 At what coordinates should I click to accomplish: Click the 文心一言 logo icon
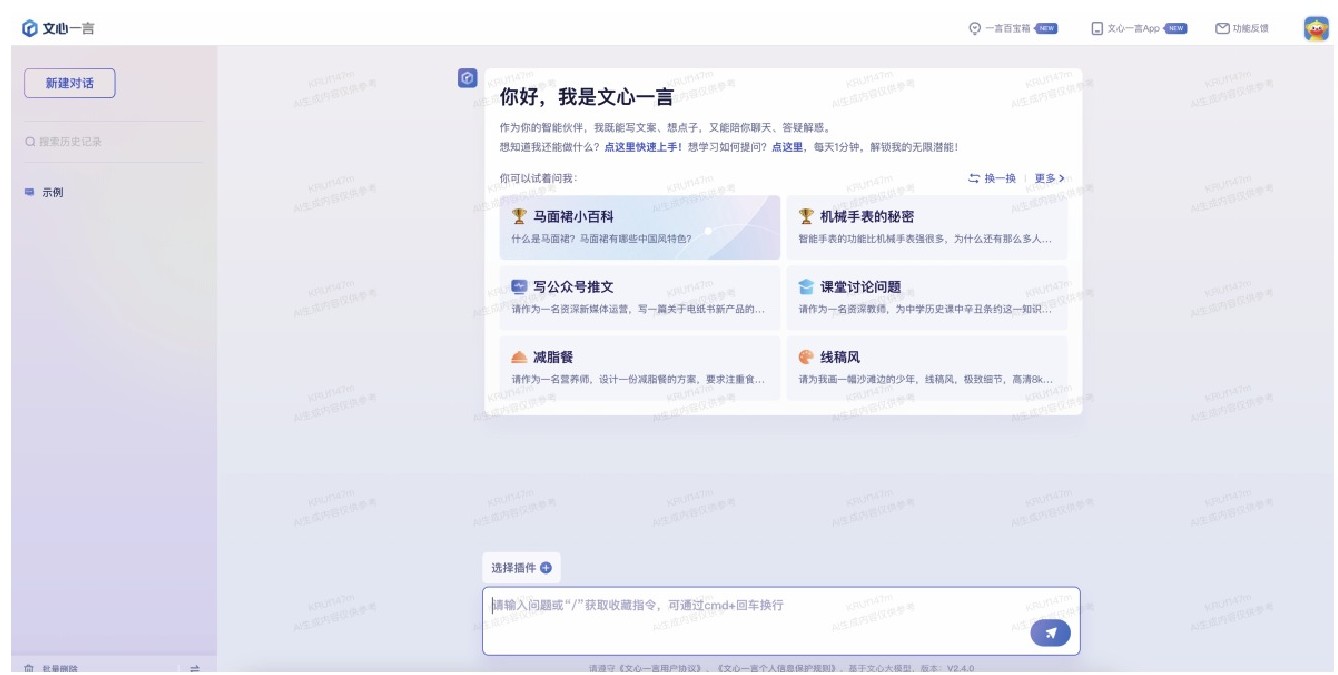29,29
